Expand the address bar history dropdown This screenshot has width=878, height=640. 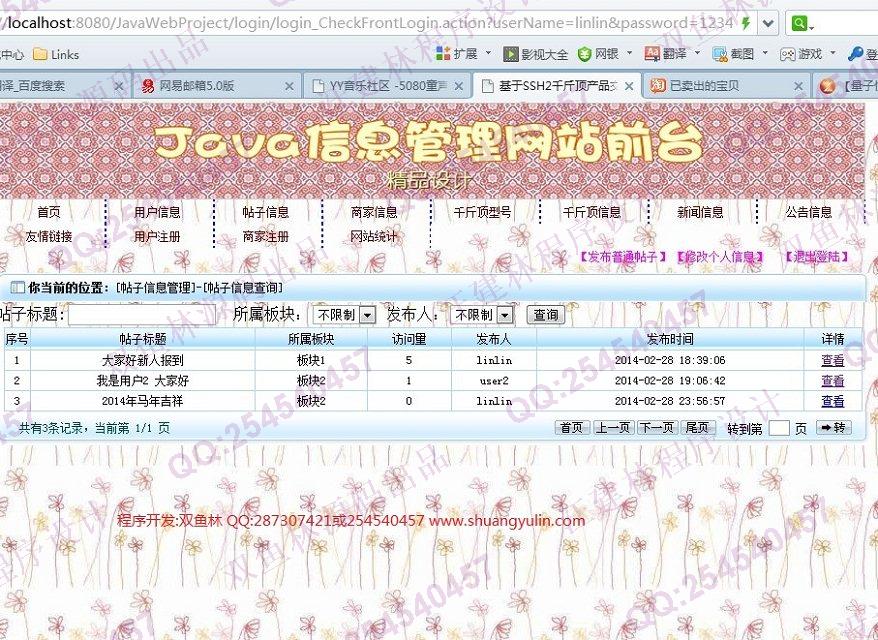coord(768,23)
